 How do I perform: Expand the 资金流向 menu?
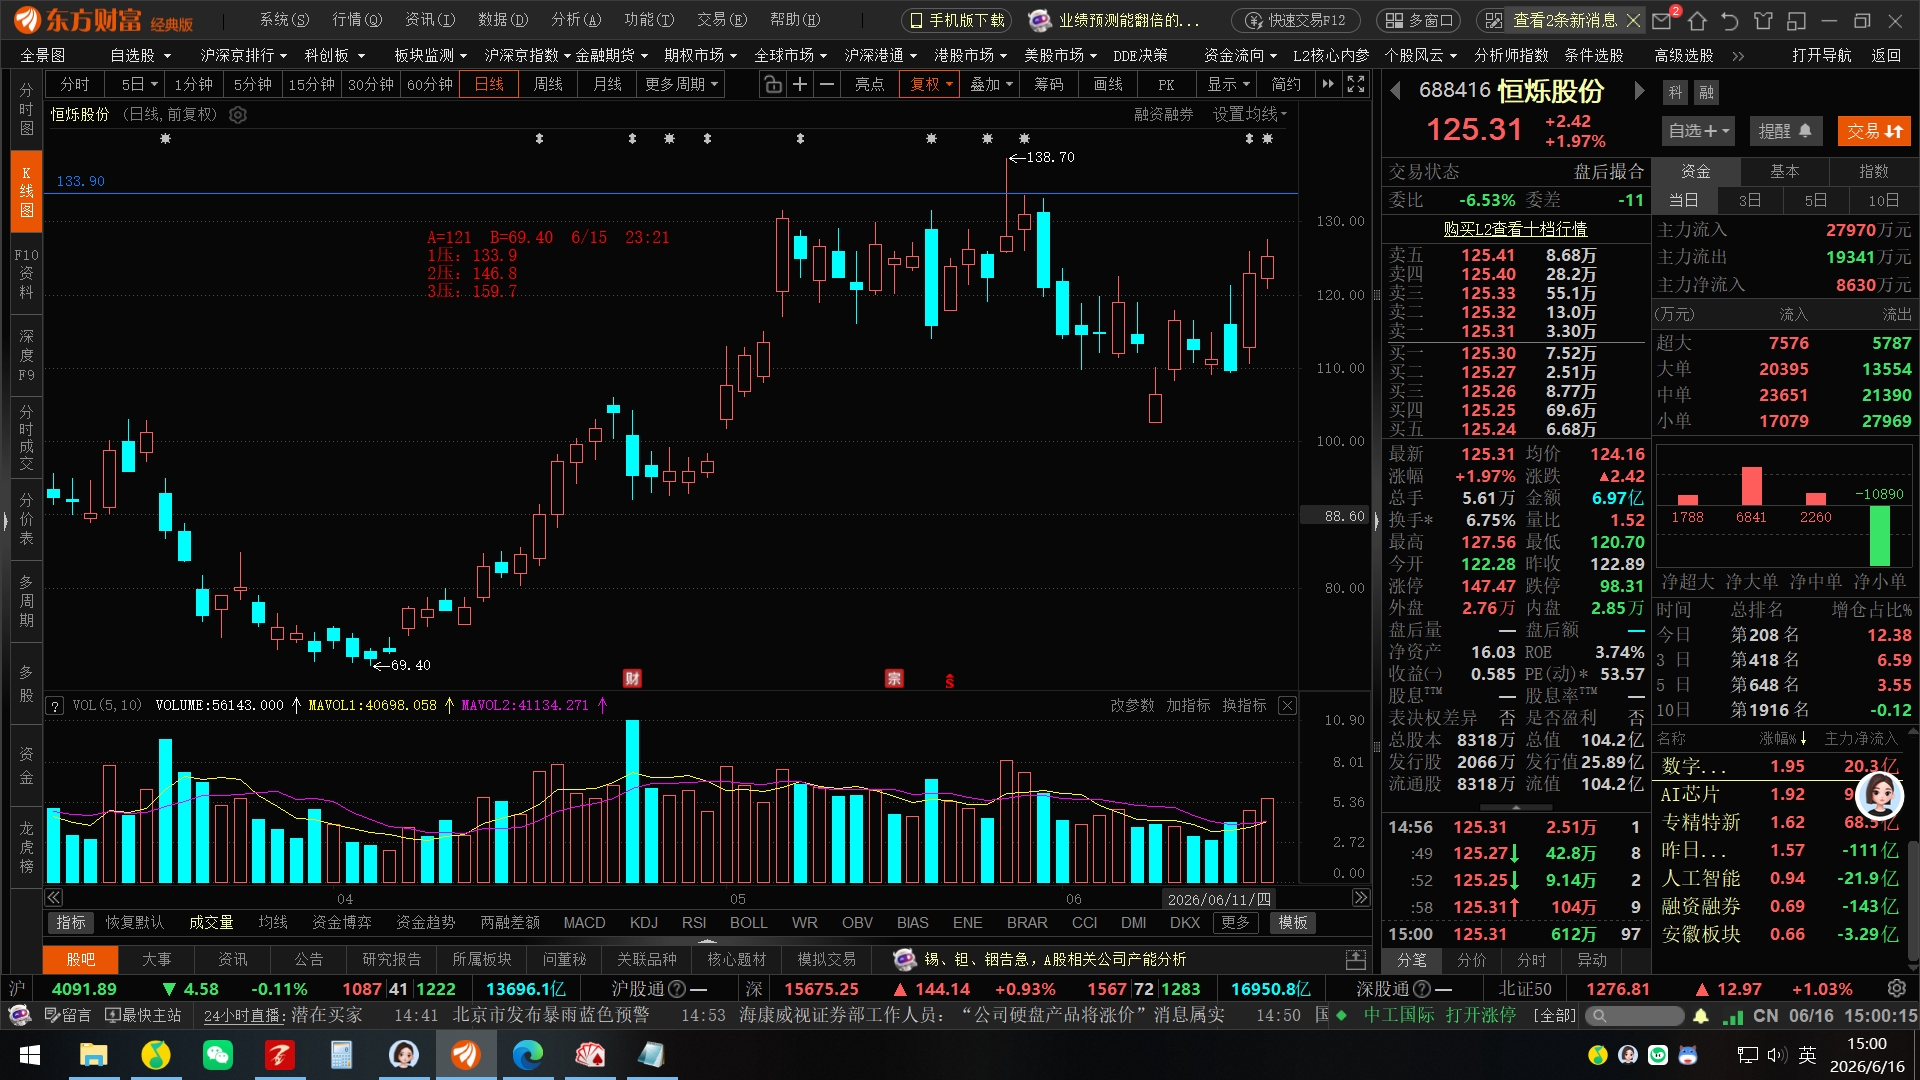1241,56
